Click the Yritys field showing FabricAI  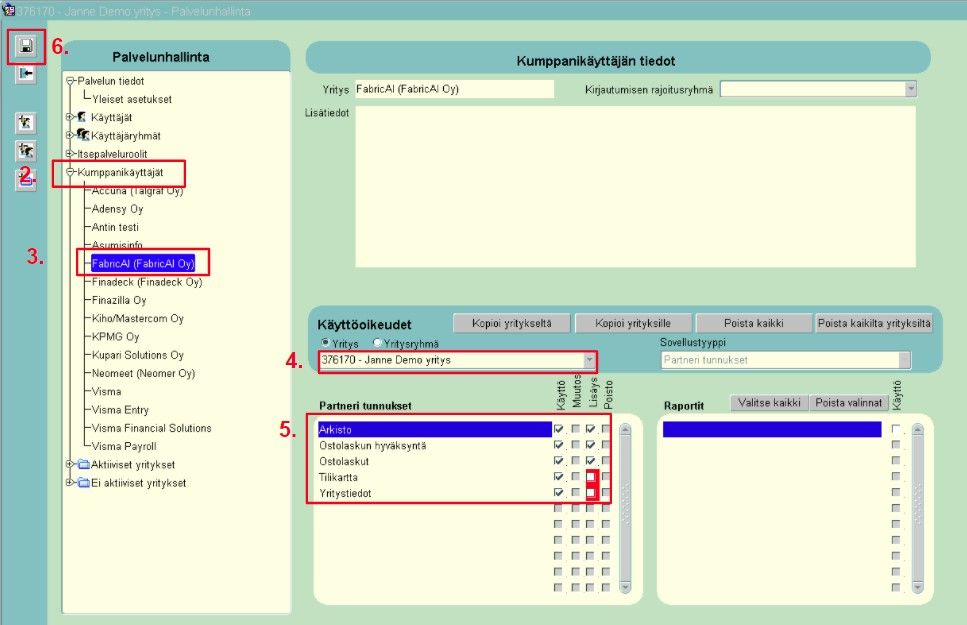click(x=455, y=89)
